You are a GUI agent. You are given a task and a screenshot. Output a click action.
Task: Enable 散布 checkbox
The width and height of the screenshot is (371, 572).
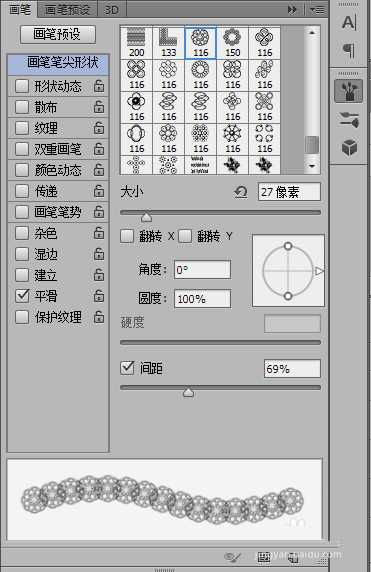point(22,107)
